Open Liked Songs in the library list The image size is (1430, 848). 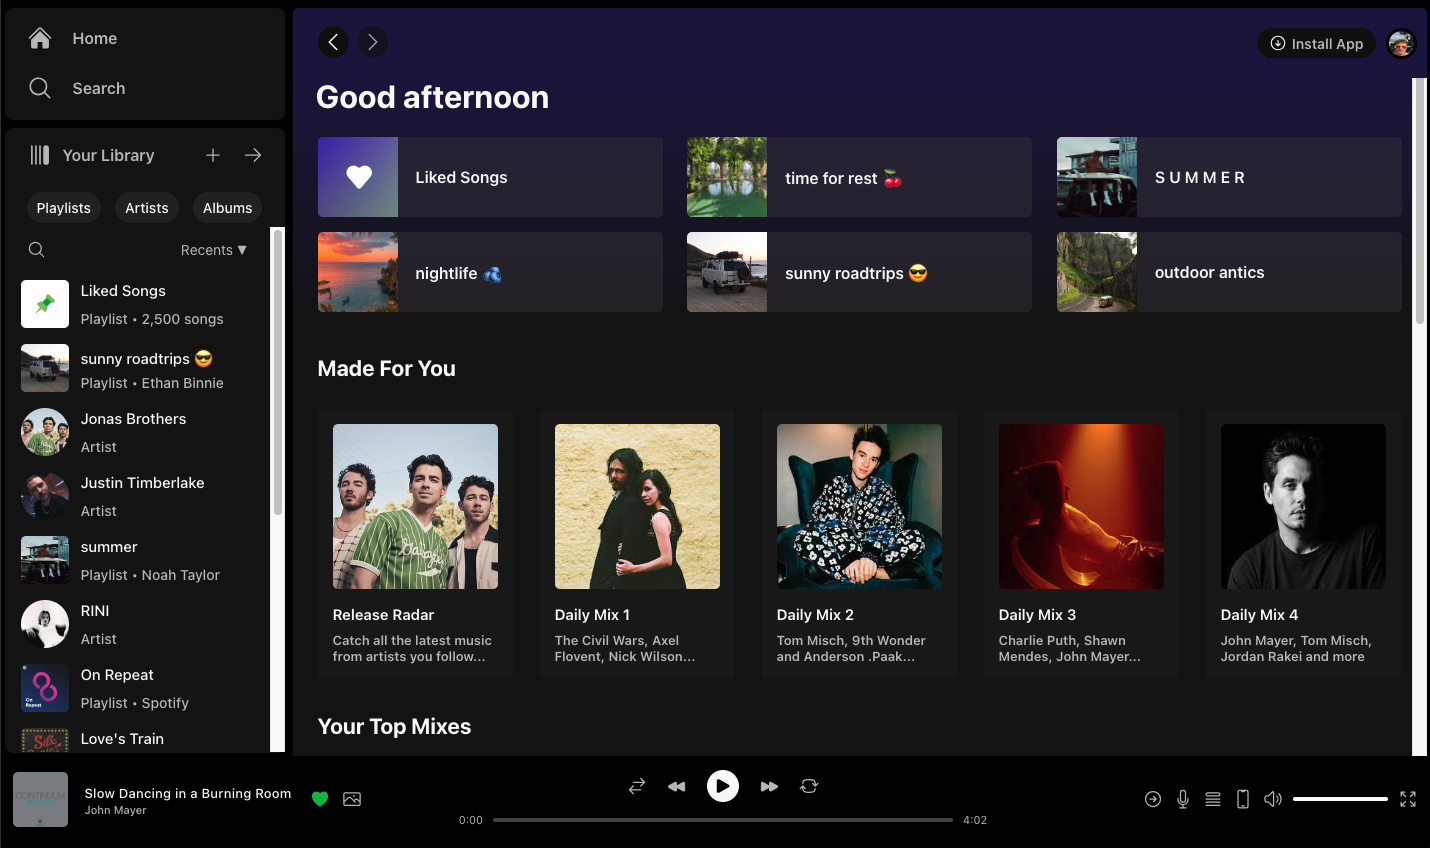tap(140, 304)
